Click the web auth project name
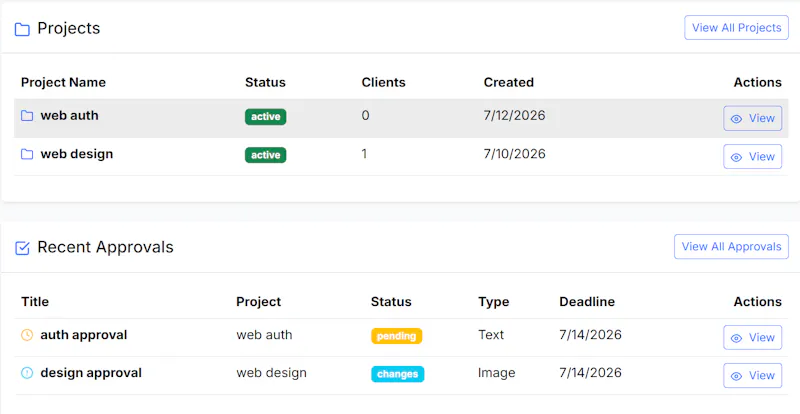The image size is (800, 414). pos(69,115)
